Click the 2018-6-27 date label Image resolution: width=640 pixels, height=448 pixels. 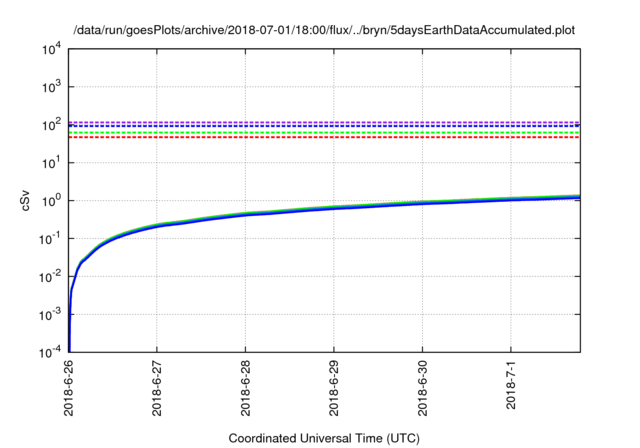click(x=157, y=388)
